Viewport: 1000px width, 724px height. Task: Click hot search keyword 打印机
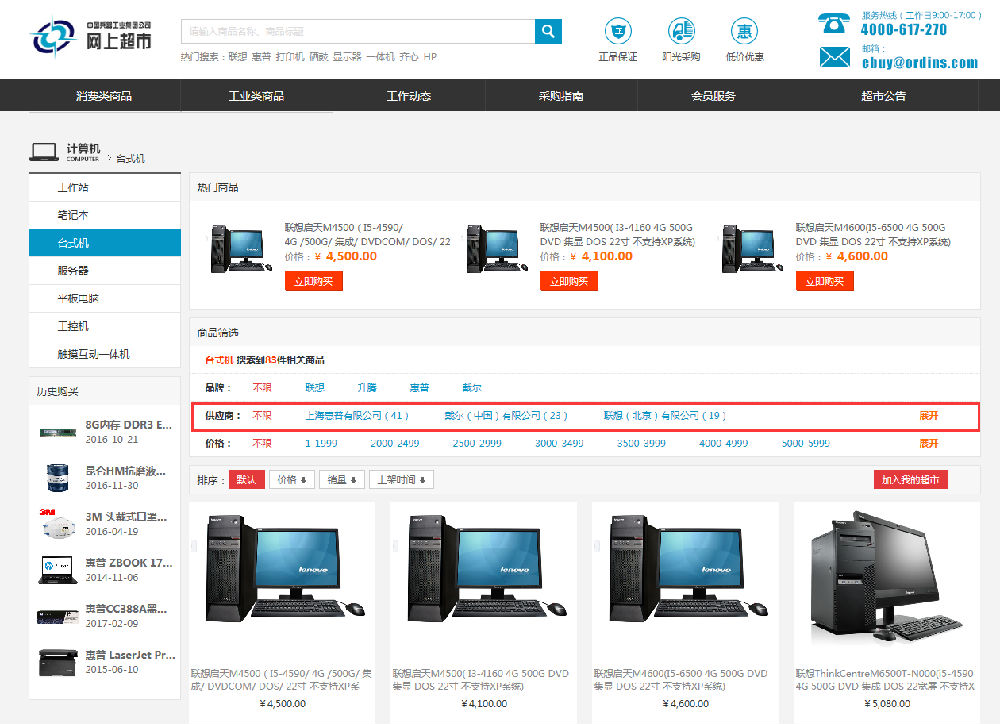pyautogui.click(x=290, y=57)
